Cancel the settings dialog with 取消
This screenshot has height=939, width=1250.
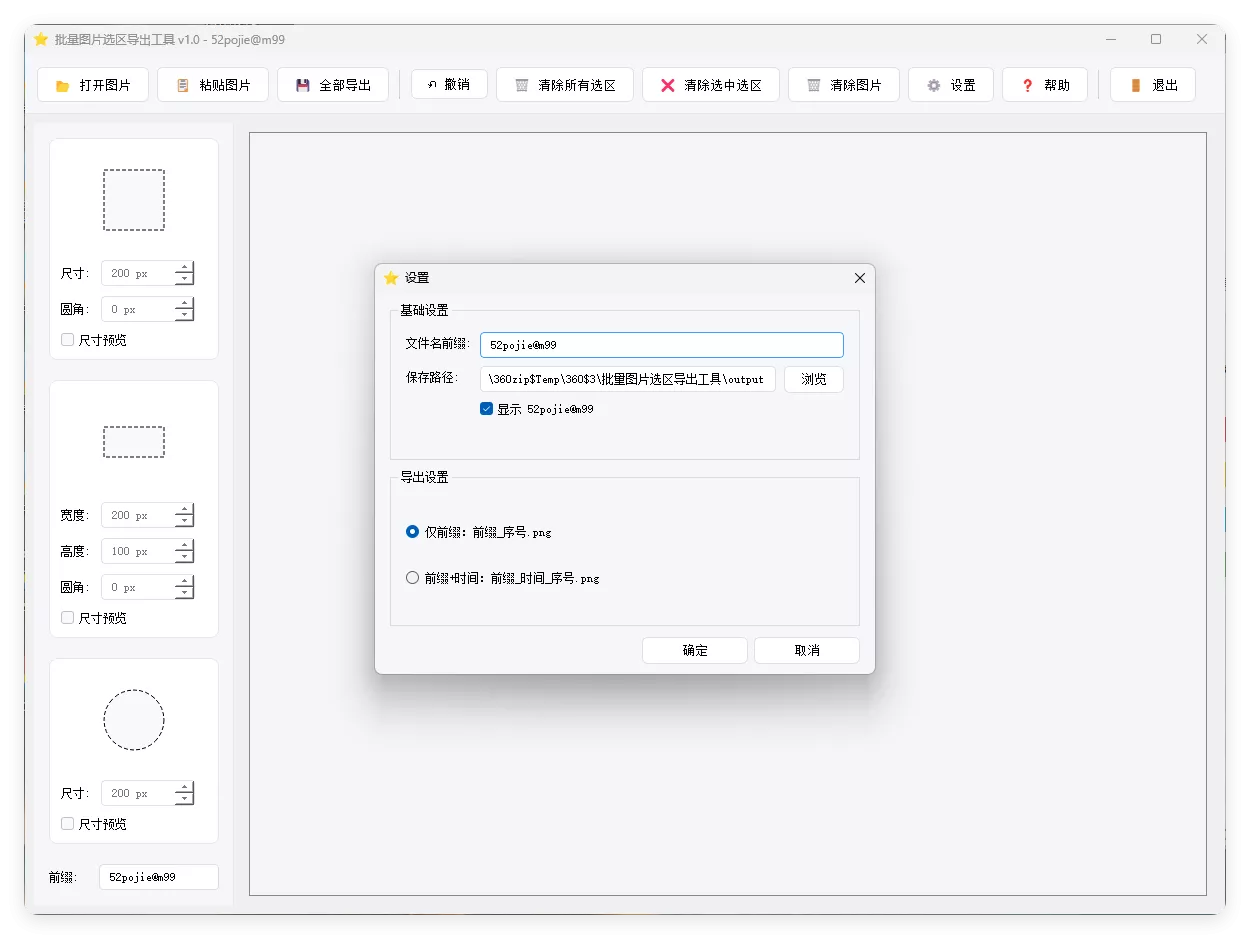click(x=806, y=650)
